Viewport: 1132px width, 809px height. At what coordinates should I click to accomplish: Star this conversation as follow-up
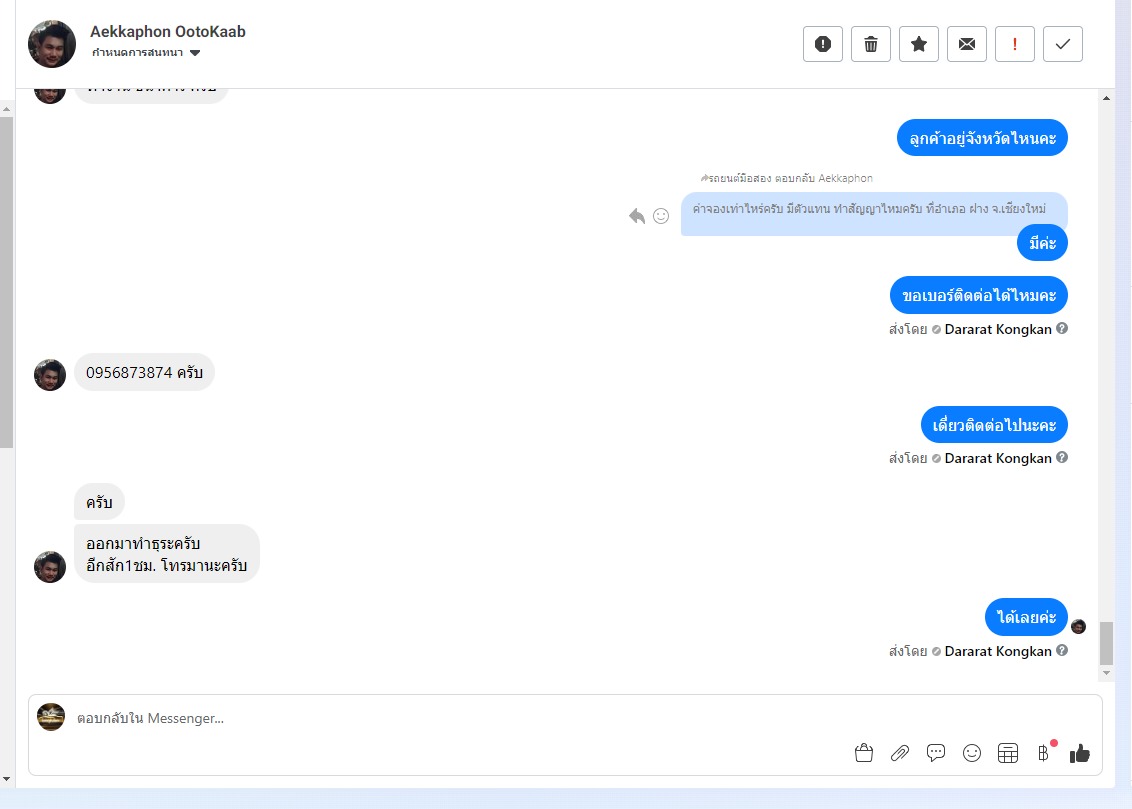tap(918, 44)
